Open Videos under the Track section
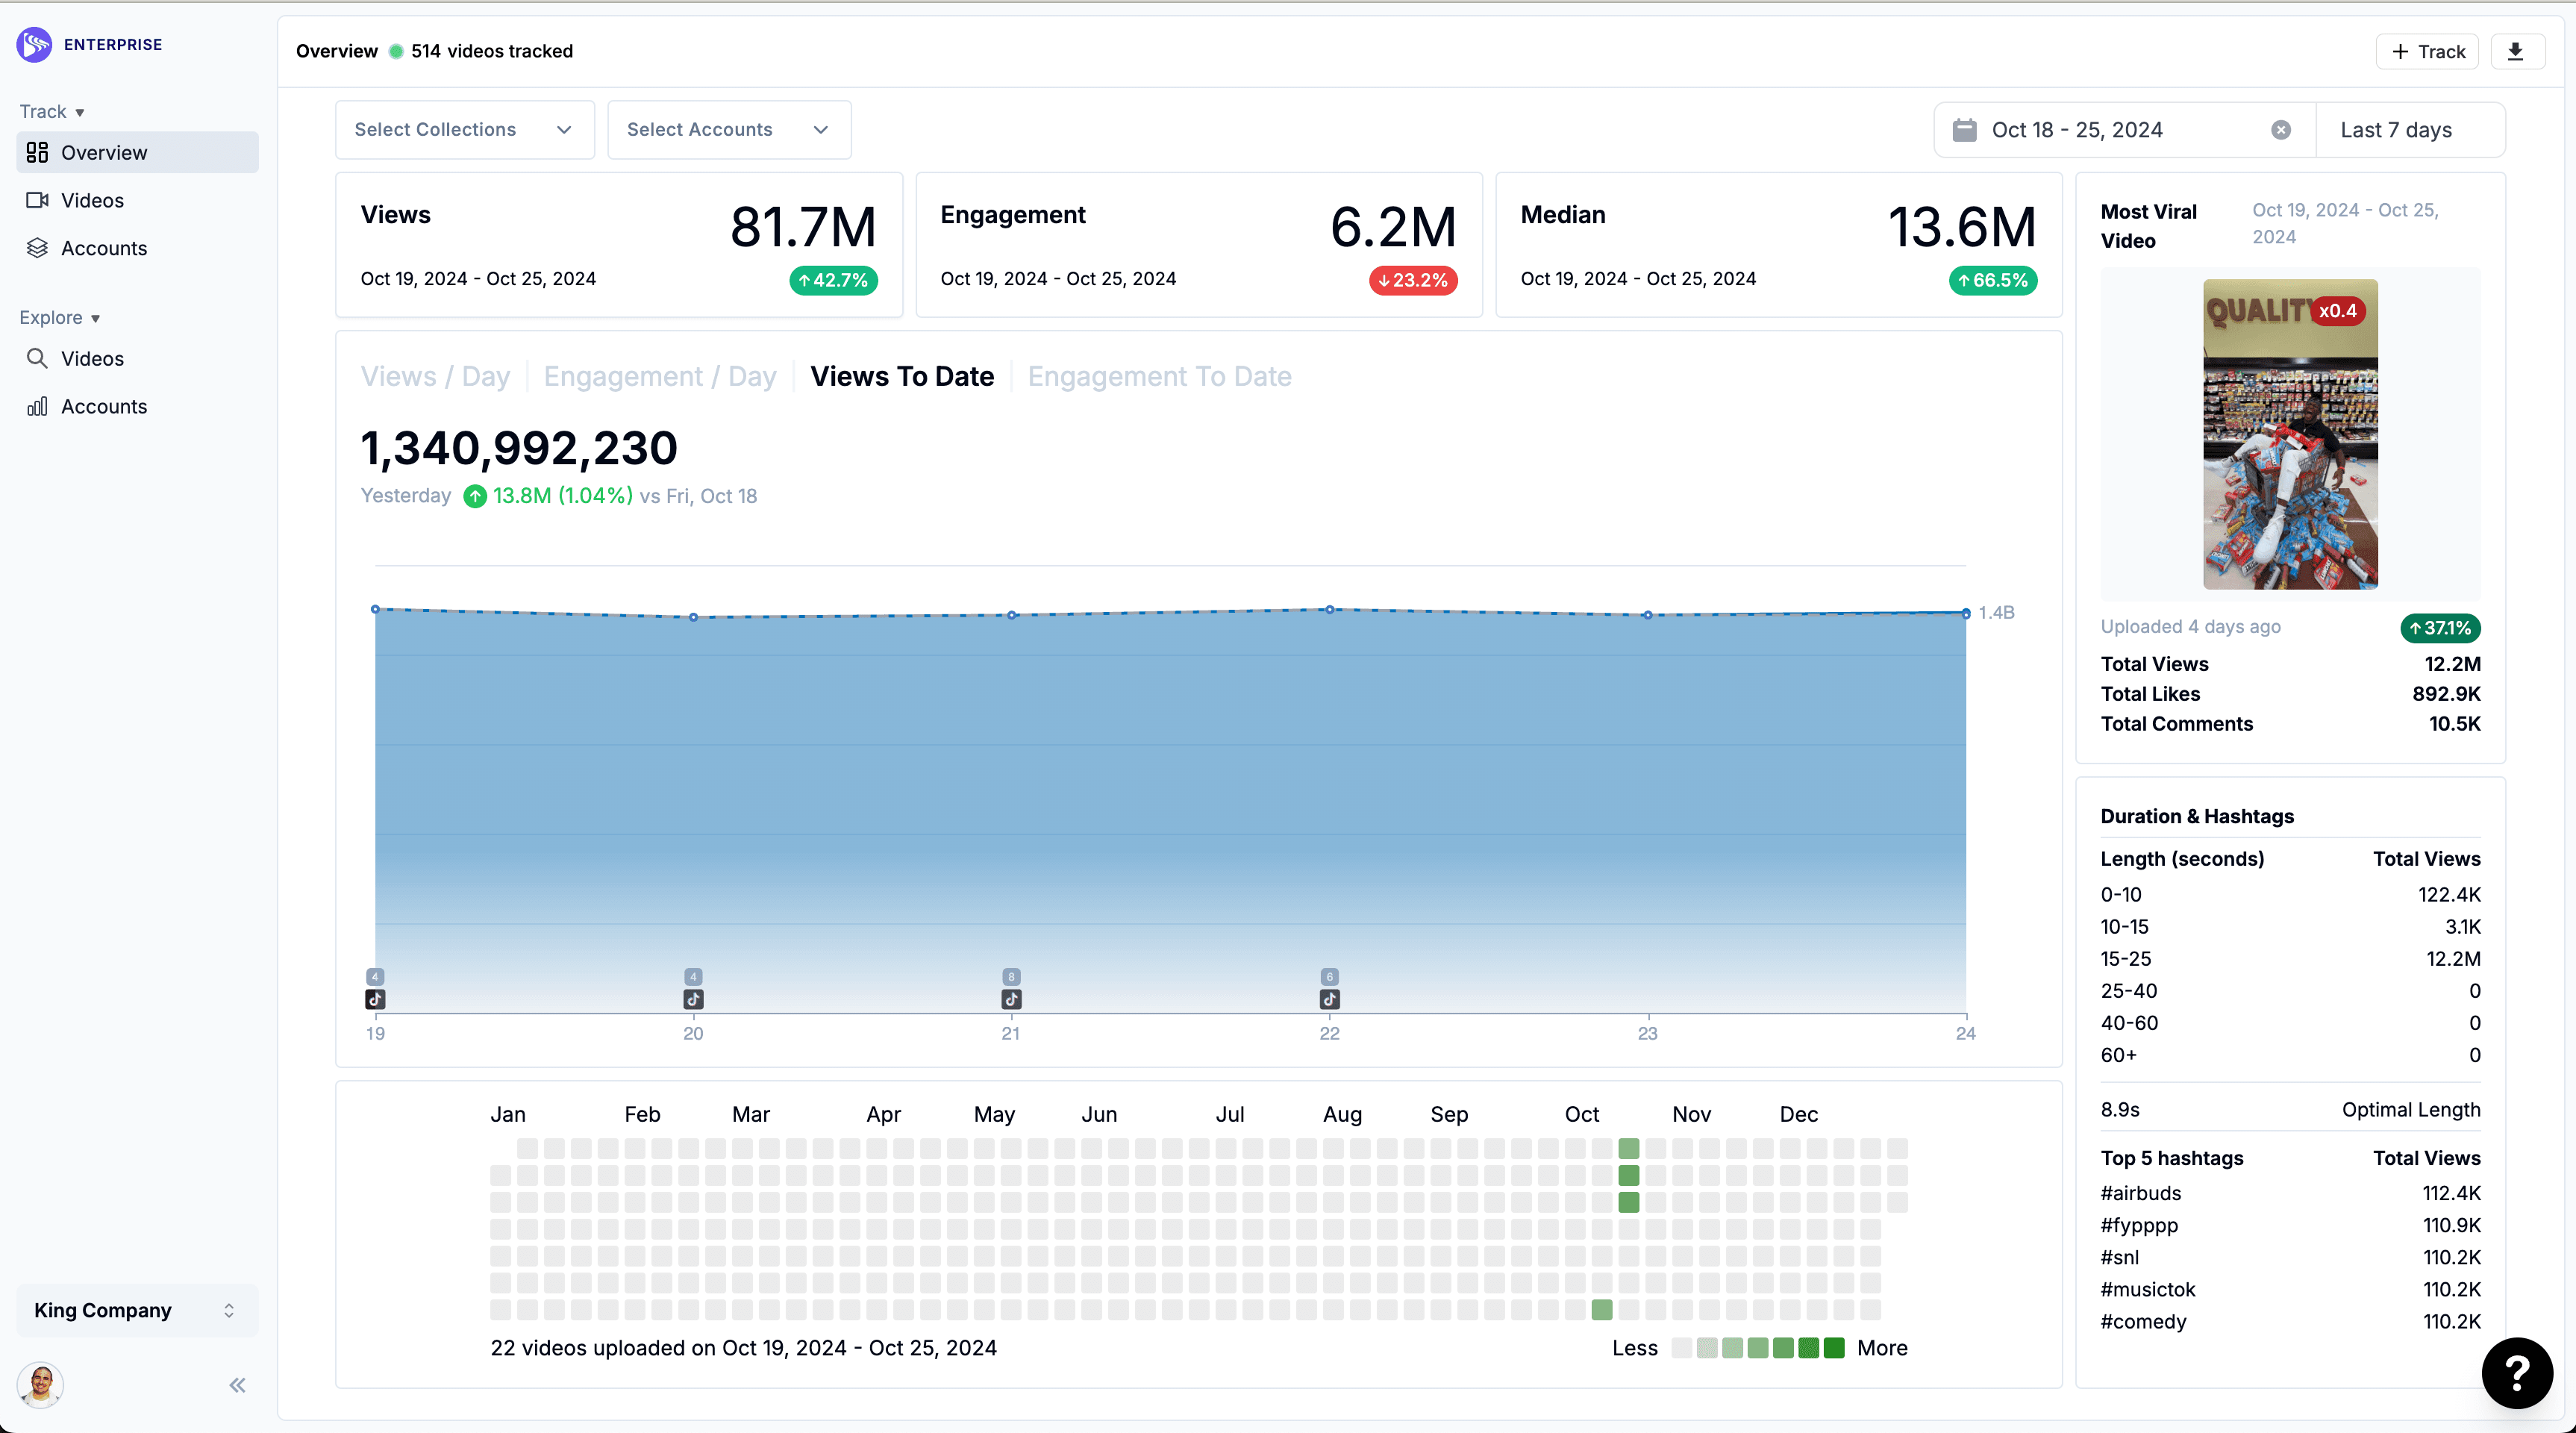 pyautogui.click(x=137, y=200)
